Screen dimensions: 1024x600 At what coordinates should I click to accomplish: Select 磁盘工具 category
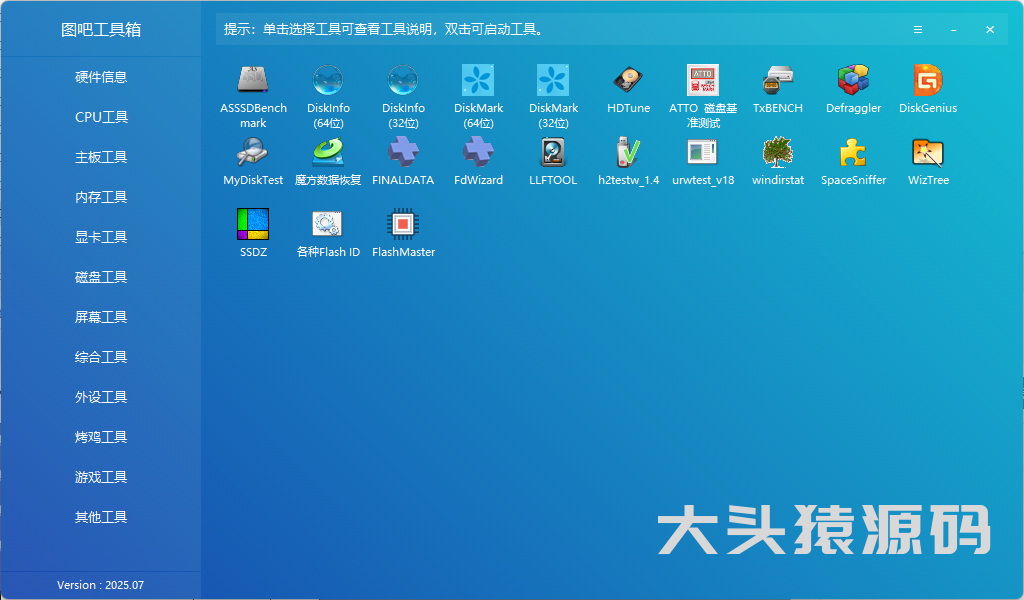(x=101, y=277)
